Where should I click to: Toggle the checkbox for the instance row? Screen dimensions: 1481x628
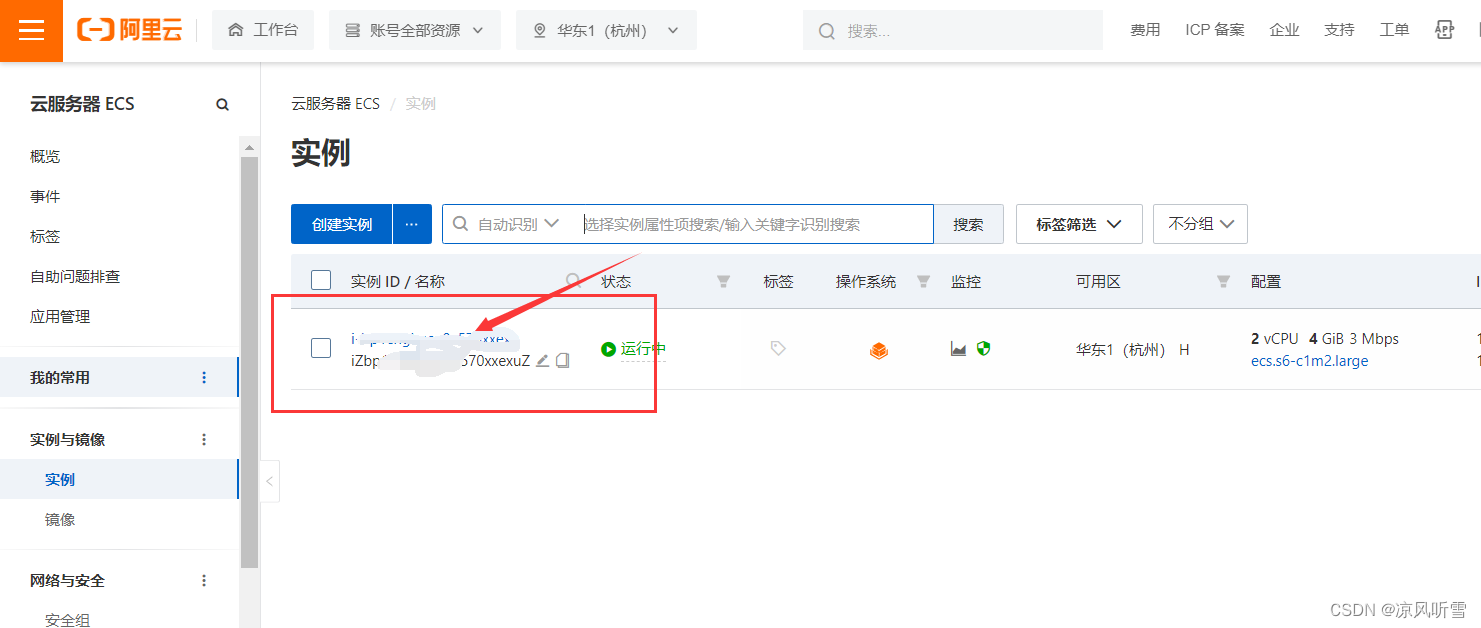(321, 348)
